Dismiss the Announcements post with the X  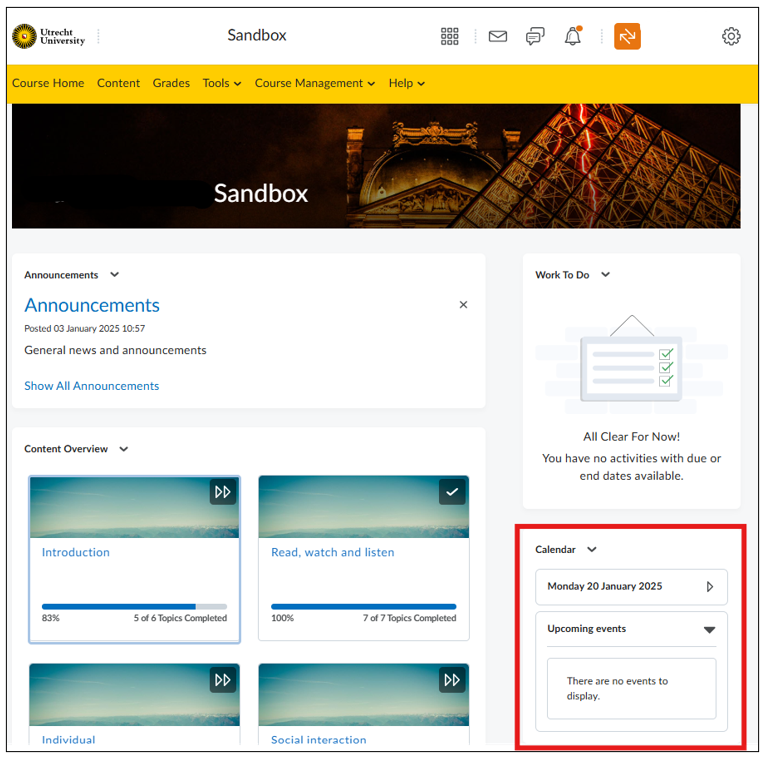463,305
